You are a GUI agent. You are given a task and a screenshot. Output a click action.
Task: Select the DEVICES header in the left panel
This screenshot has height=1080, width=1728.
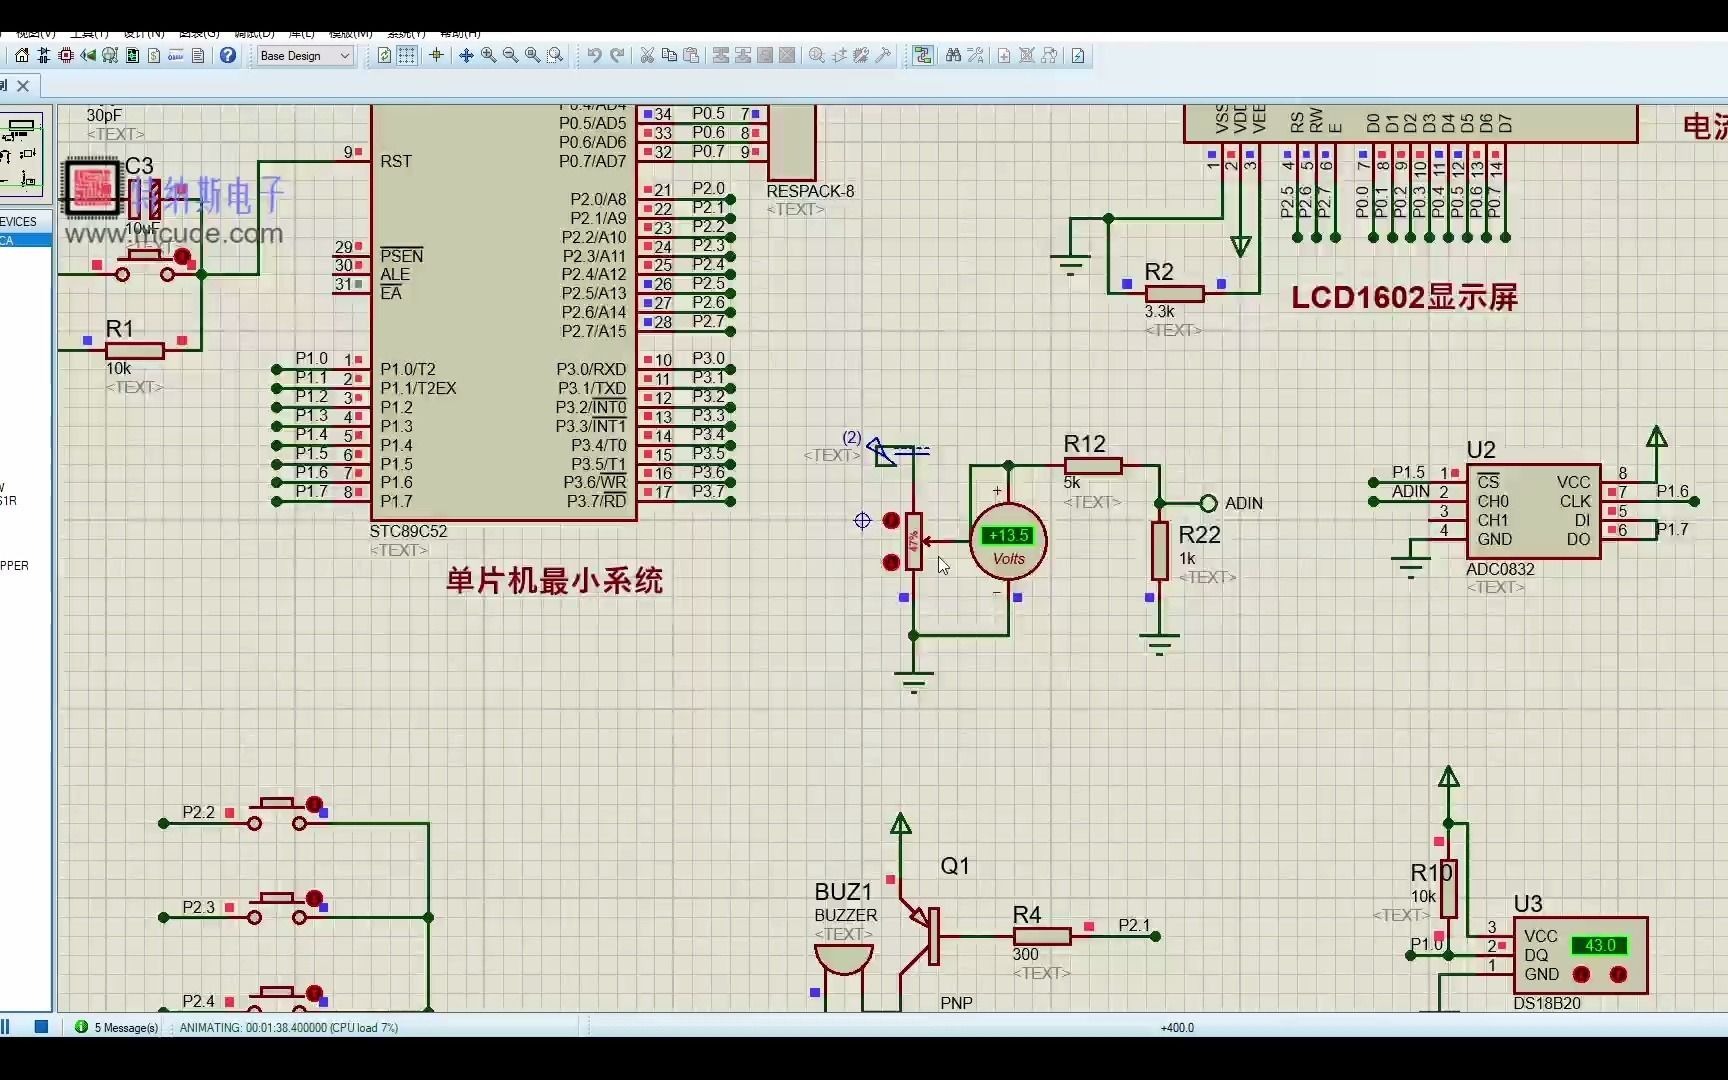tap(18, 222)
